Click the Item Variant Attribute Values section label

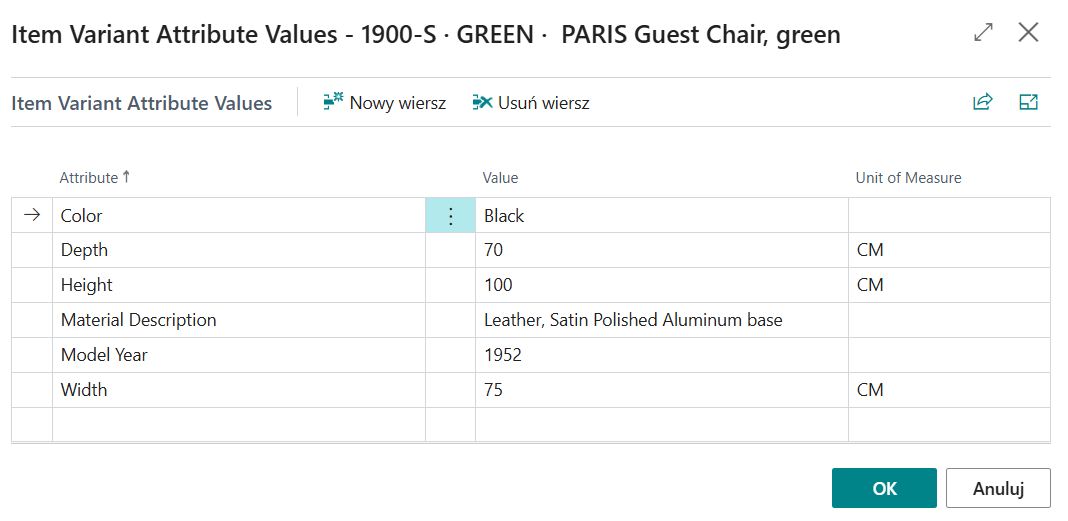point(142,103)
